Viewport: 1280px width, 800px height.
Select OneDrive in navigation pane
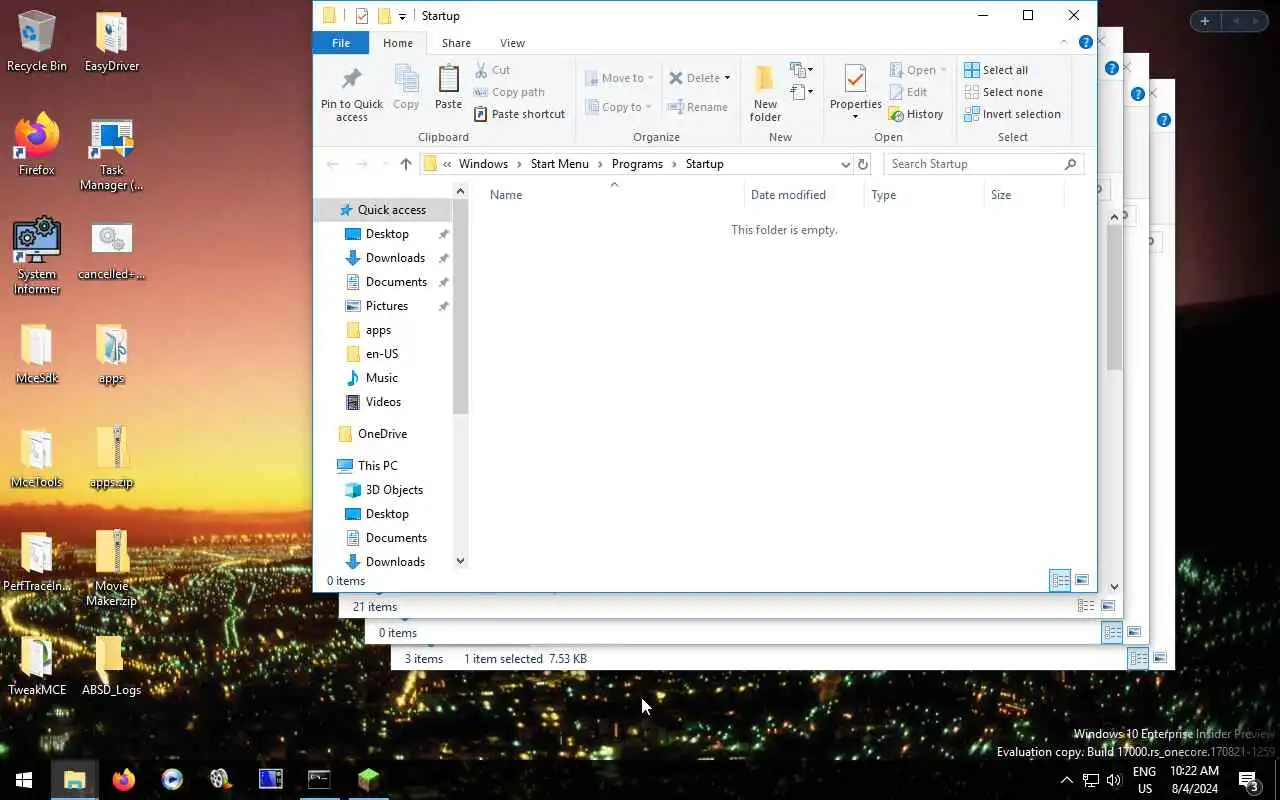[x=382, y=434]
